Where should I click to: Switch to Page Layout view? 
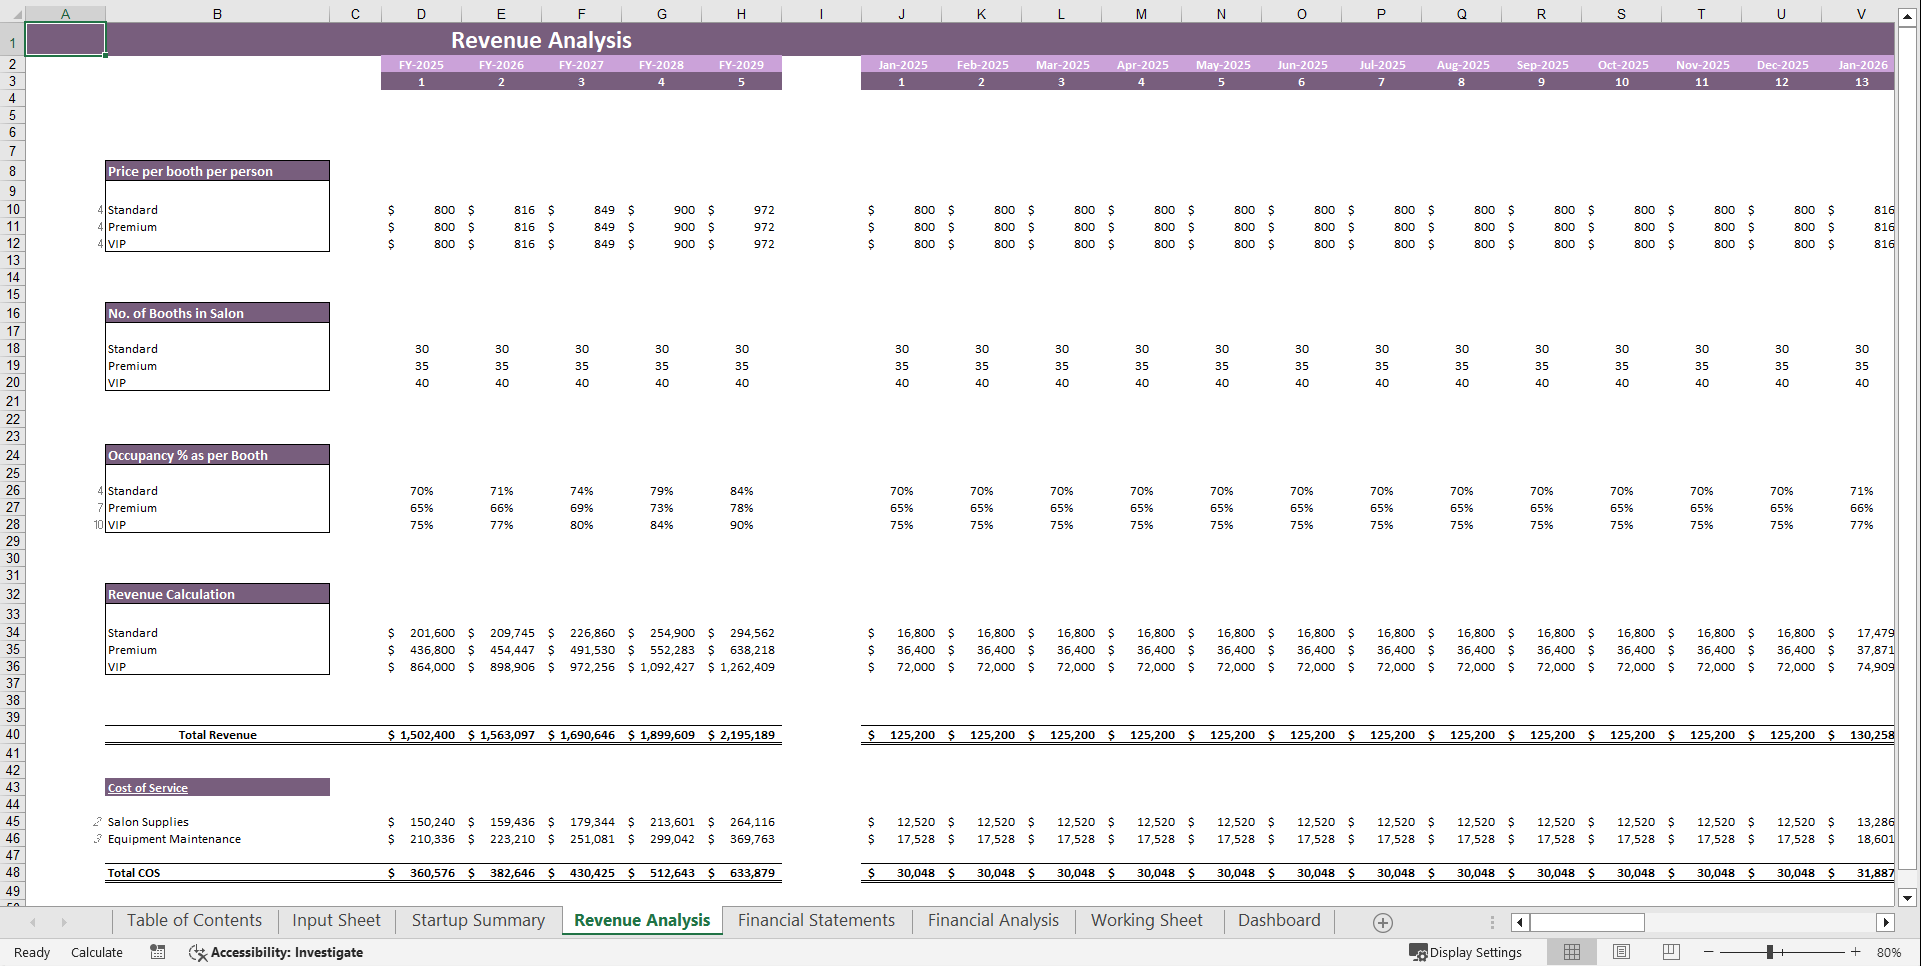click(1622, 952)
